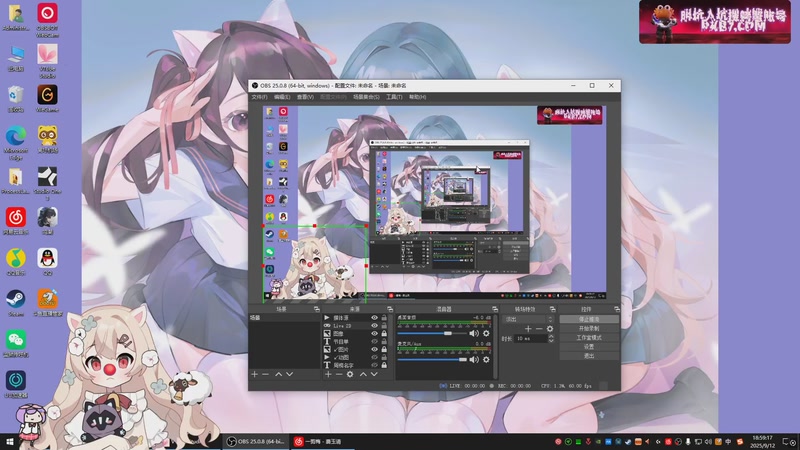The height and width of the screenshot is (450, 800).
Task: Click the 退出 button in OBS
Action: coord(589,356)
